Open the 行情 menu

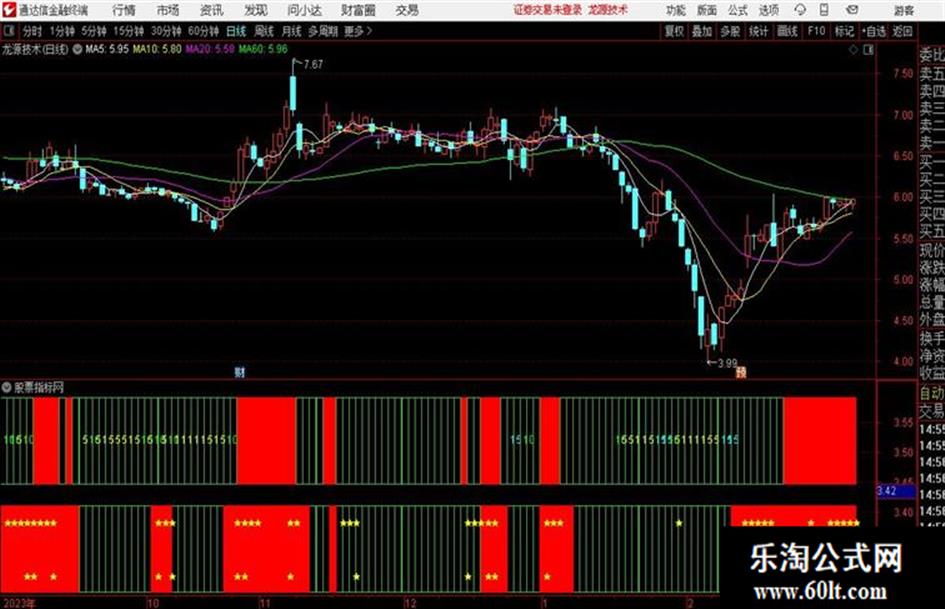(124, 10)
